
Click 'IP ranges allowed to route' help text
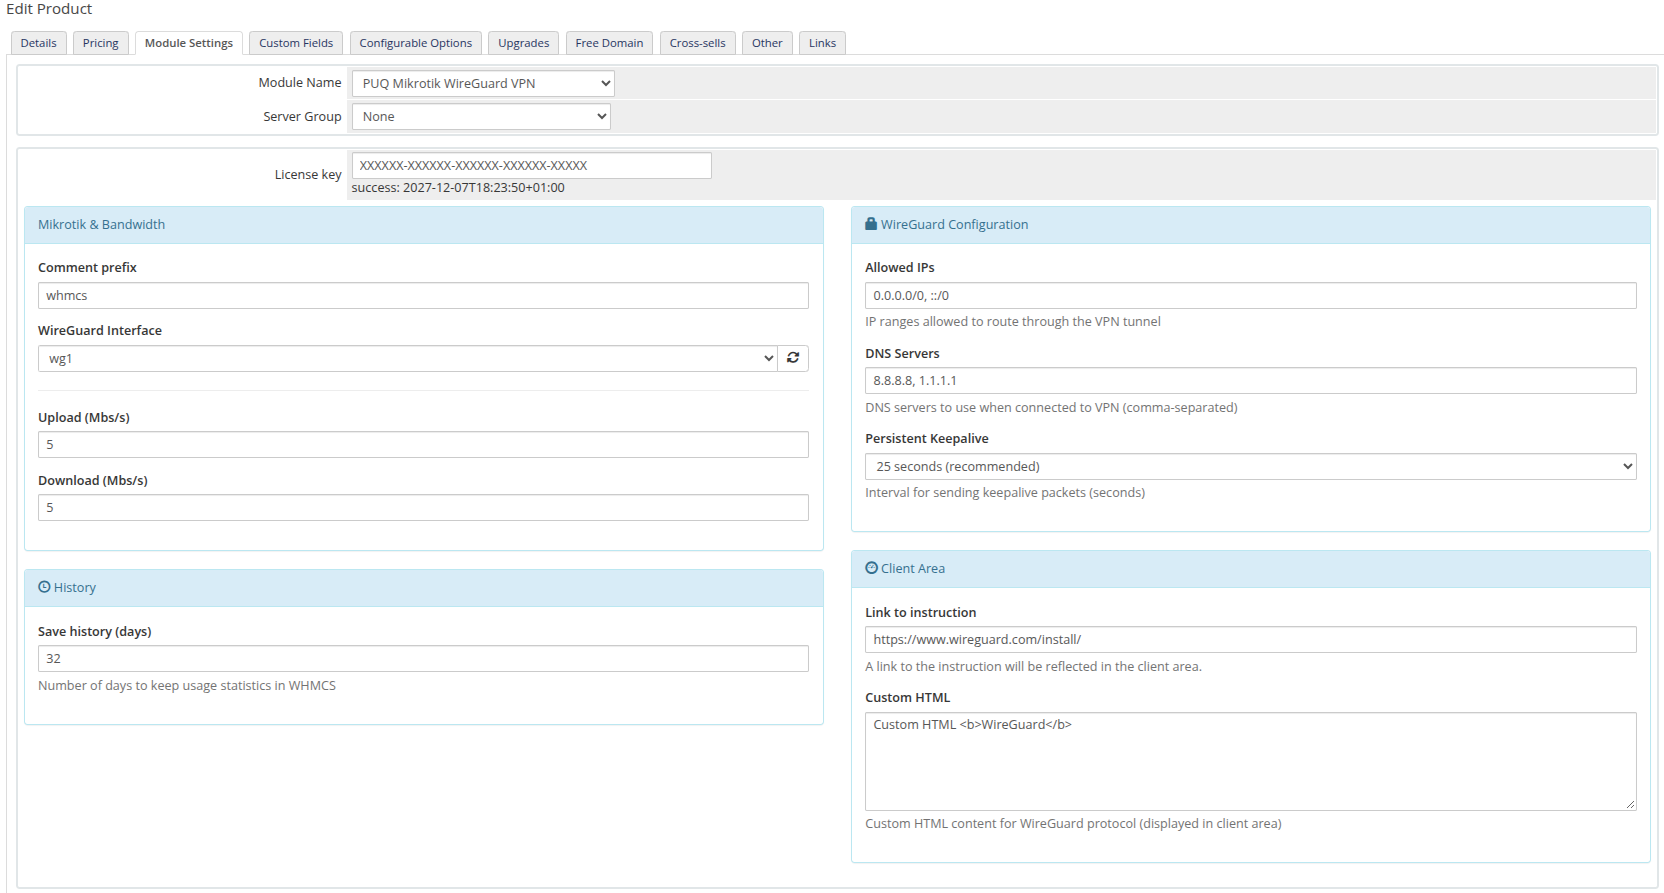pyautogui.click(x=1013, y=321)
